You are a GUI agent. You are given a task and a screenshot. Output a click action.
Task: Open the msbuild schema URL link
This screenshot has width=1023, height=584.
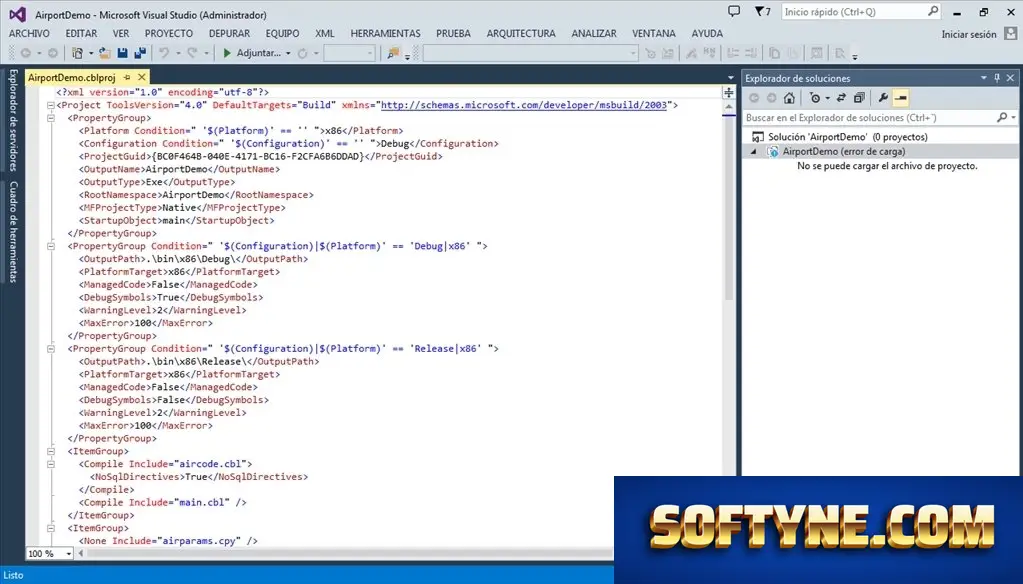coord(524,105)
